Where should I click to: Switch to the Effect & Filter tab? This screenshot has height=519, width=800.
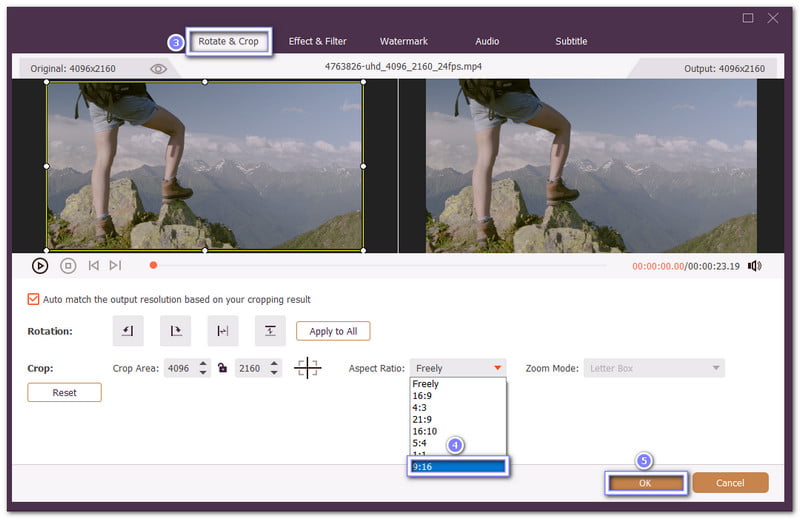(317, 41)
